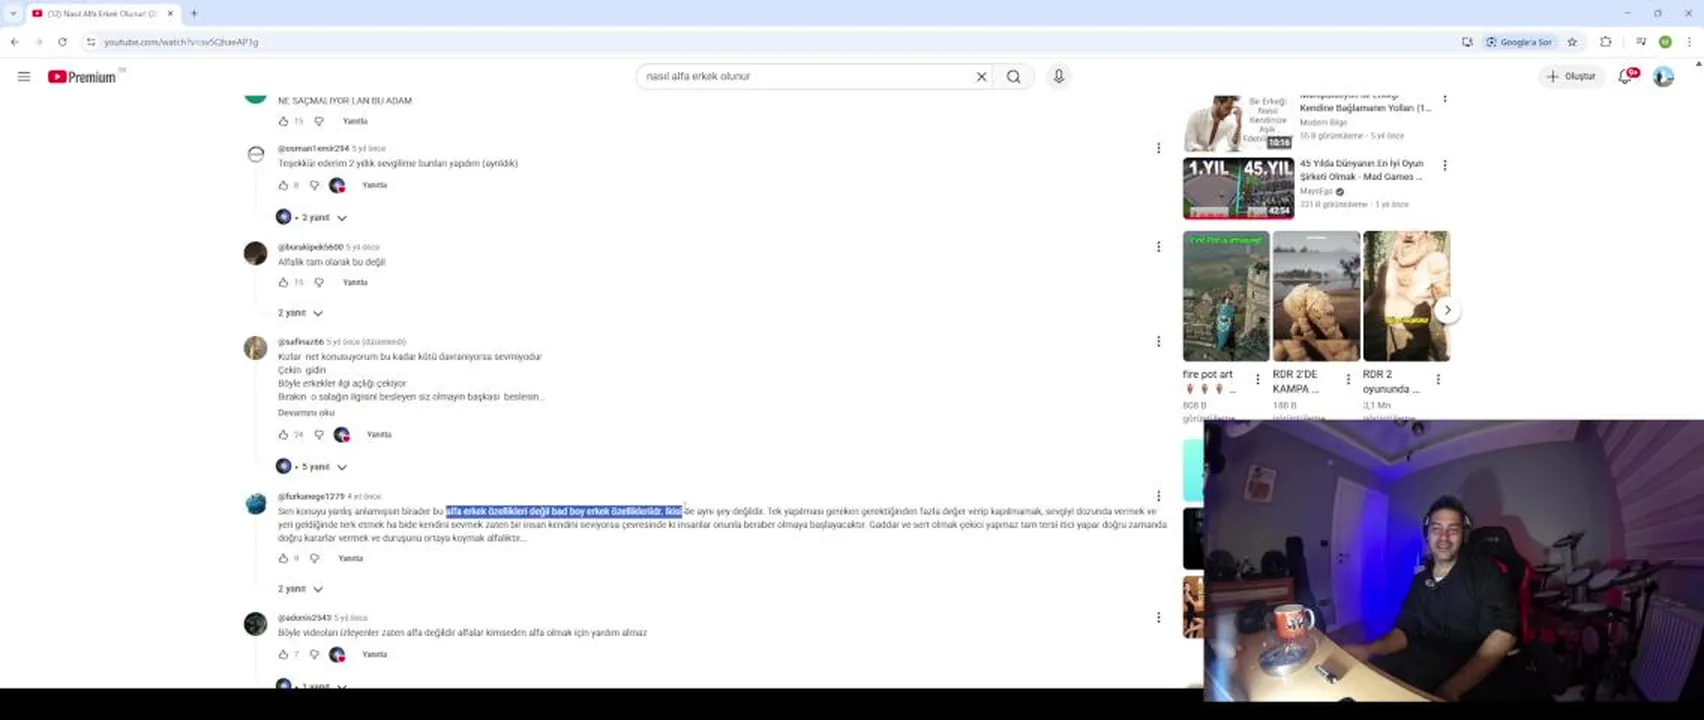Click the Oluştur create button
The width and height of the screenshot is (1704, 720).
click(x=1571, y=77)
